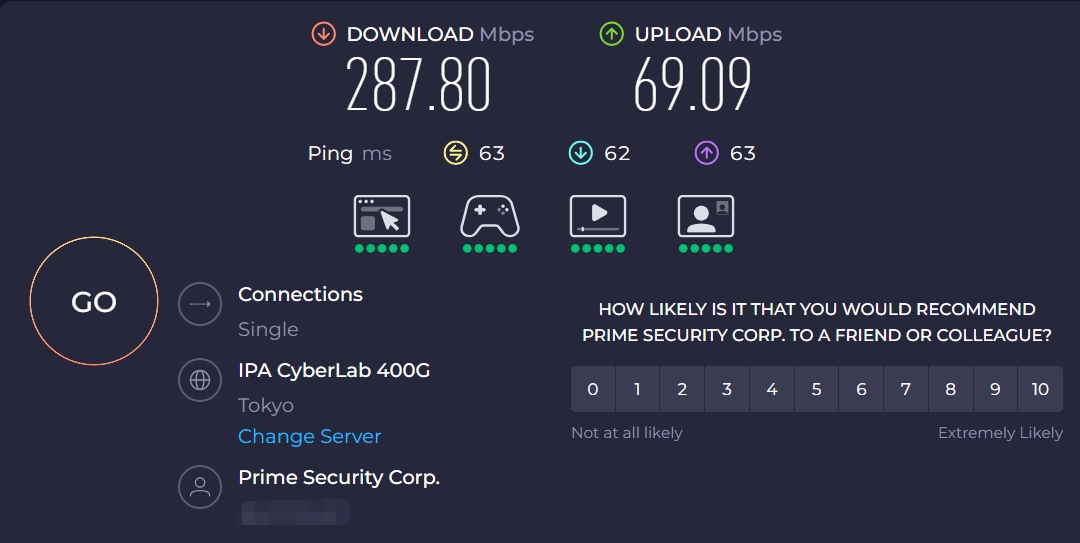The width and height of the screenshot is (1080, 543).
Task: Click the purple upload ping icon
Action: [707, 153]
